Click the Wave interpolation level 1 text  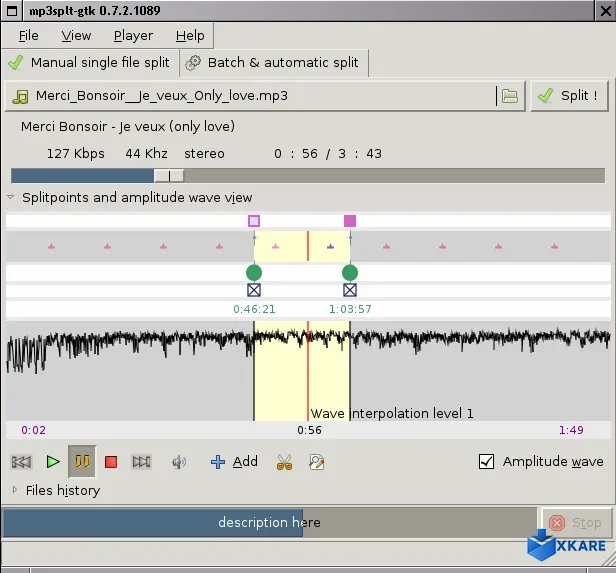coord(392,413)
